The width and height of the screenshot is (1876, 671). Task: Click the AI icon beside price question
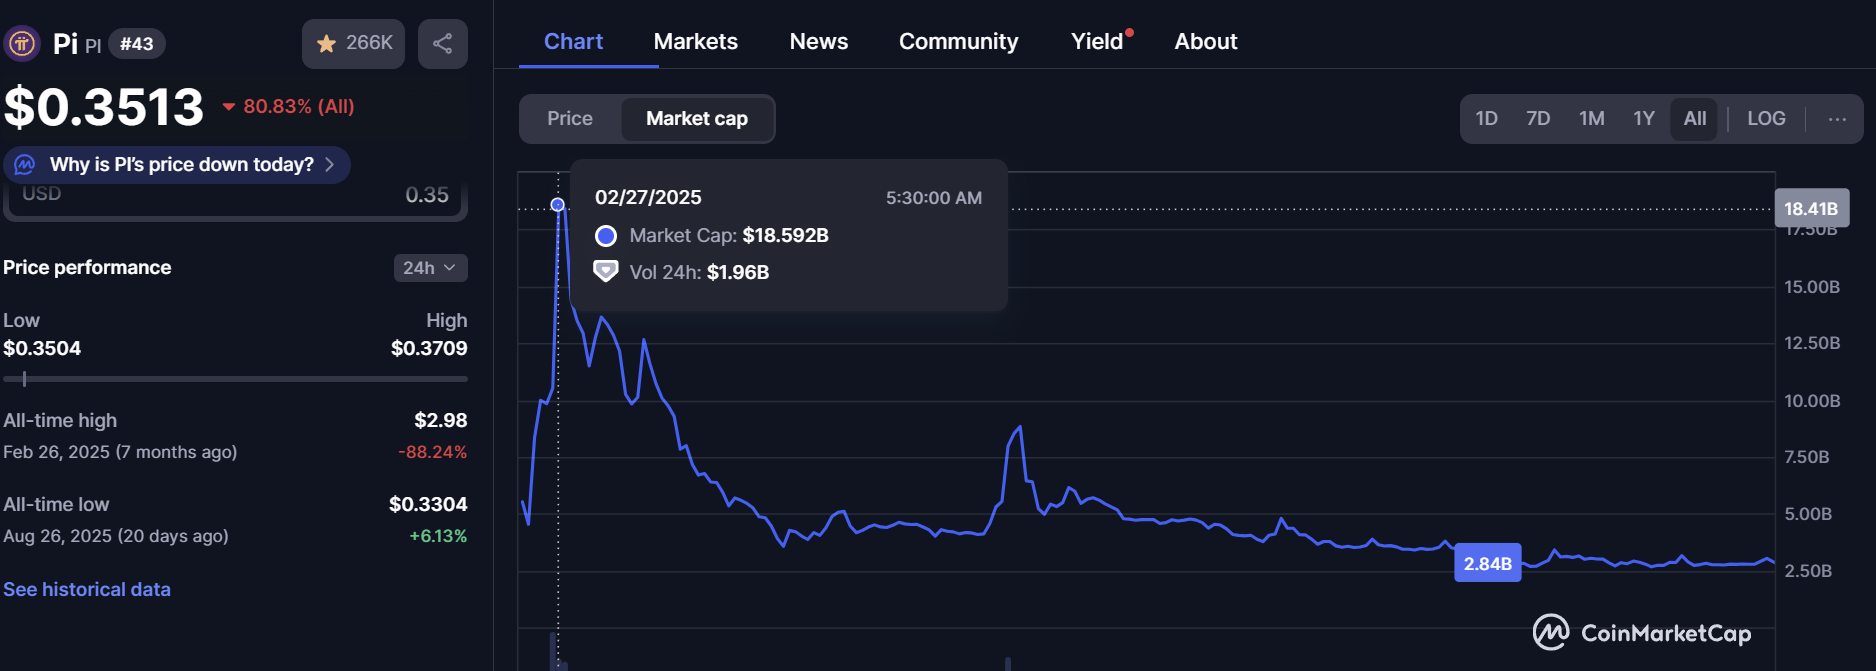(25, 165)
